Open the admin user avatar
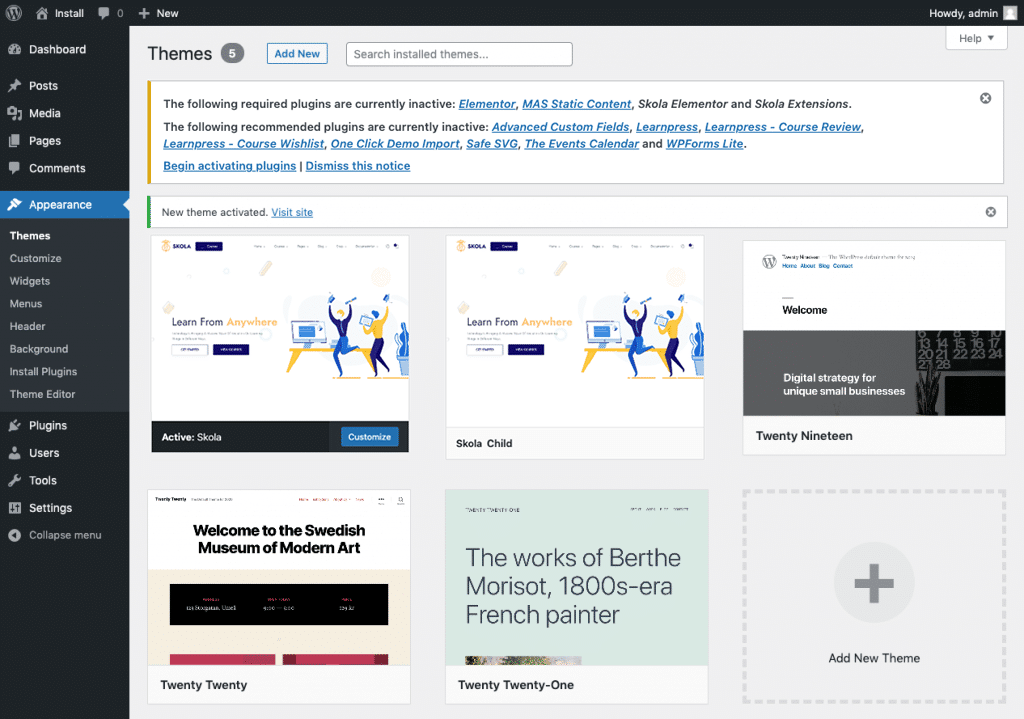Screen dimensions: 1024x719 pyautogui.click(x=1010, y=13)
